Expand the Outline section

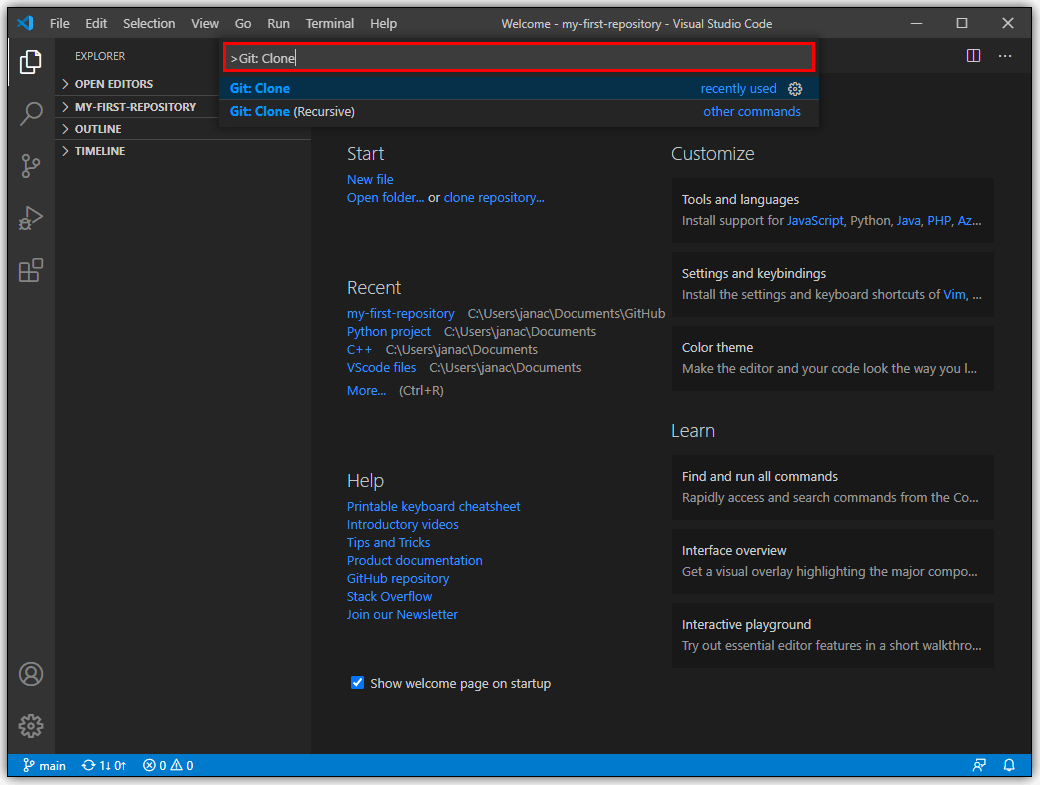coord(183,129)
